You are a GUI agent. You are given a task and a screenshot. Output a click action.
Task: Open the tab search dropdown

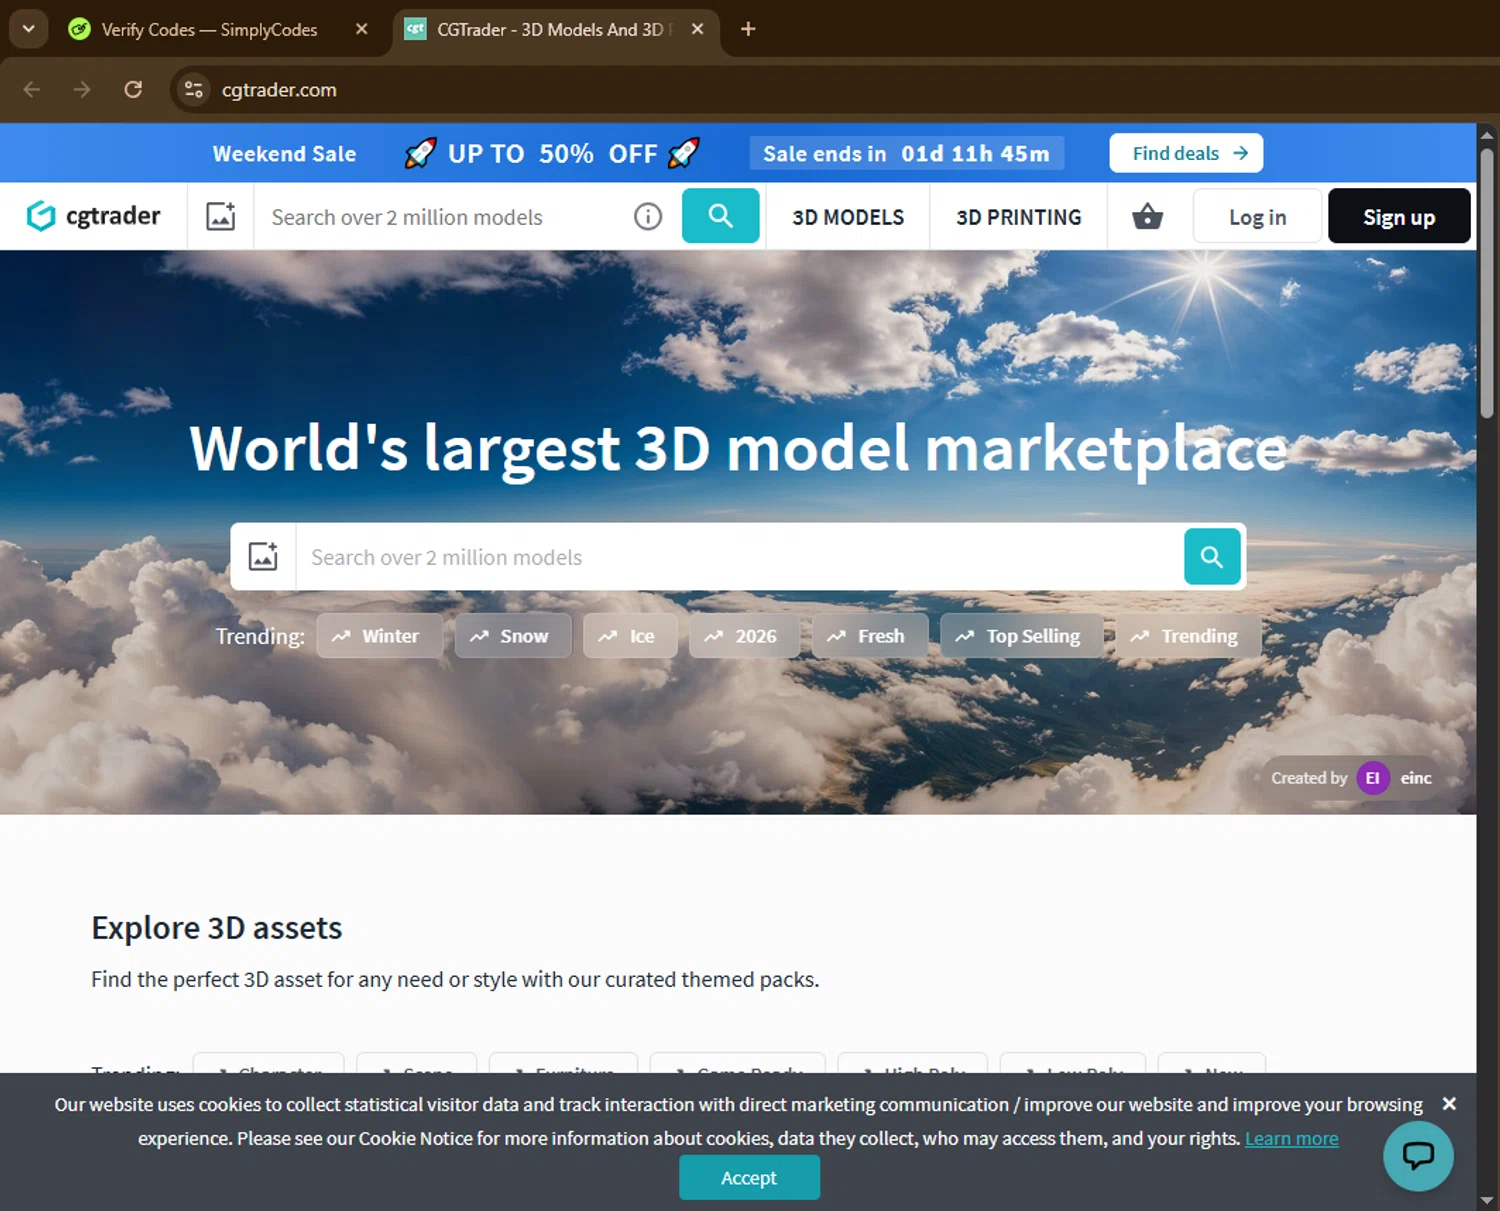29,29
